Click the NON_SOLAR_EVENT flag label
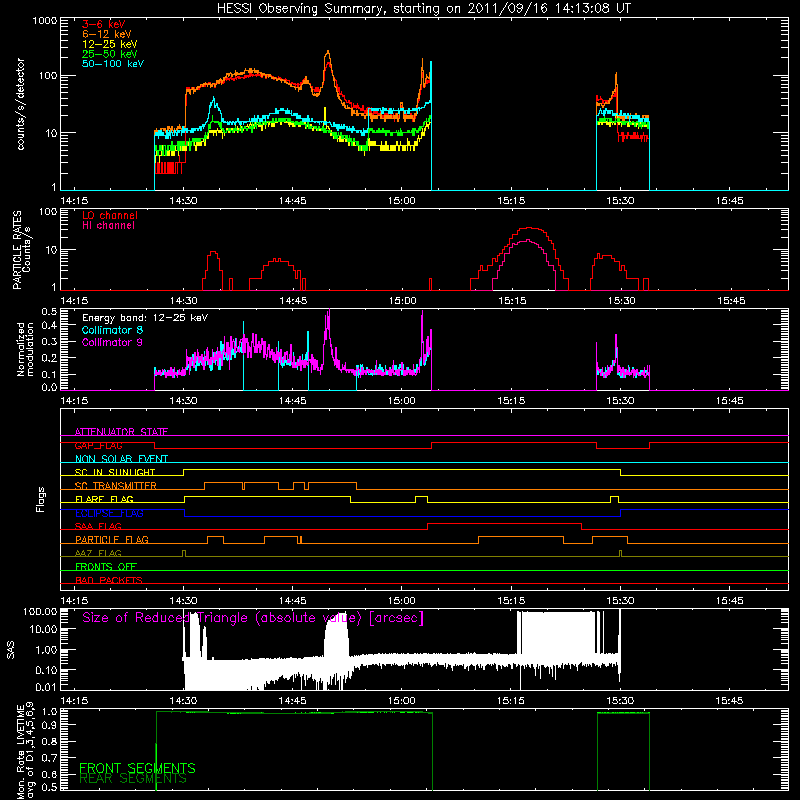Screen dimensions: 800x800 pyautogui.click(x=121, y=459)
